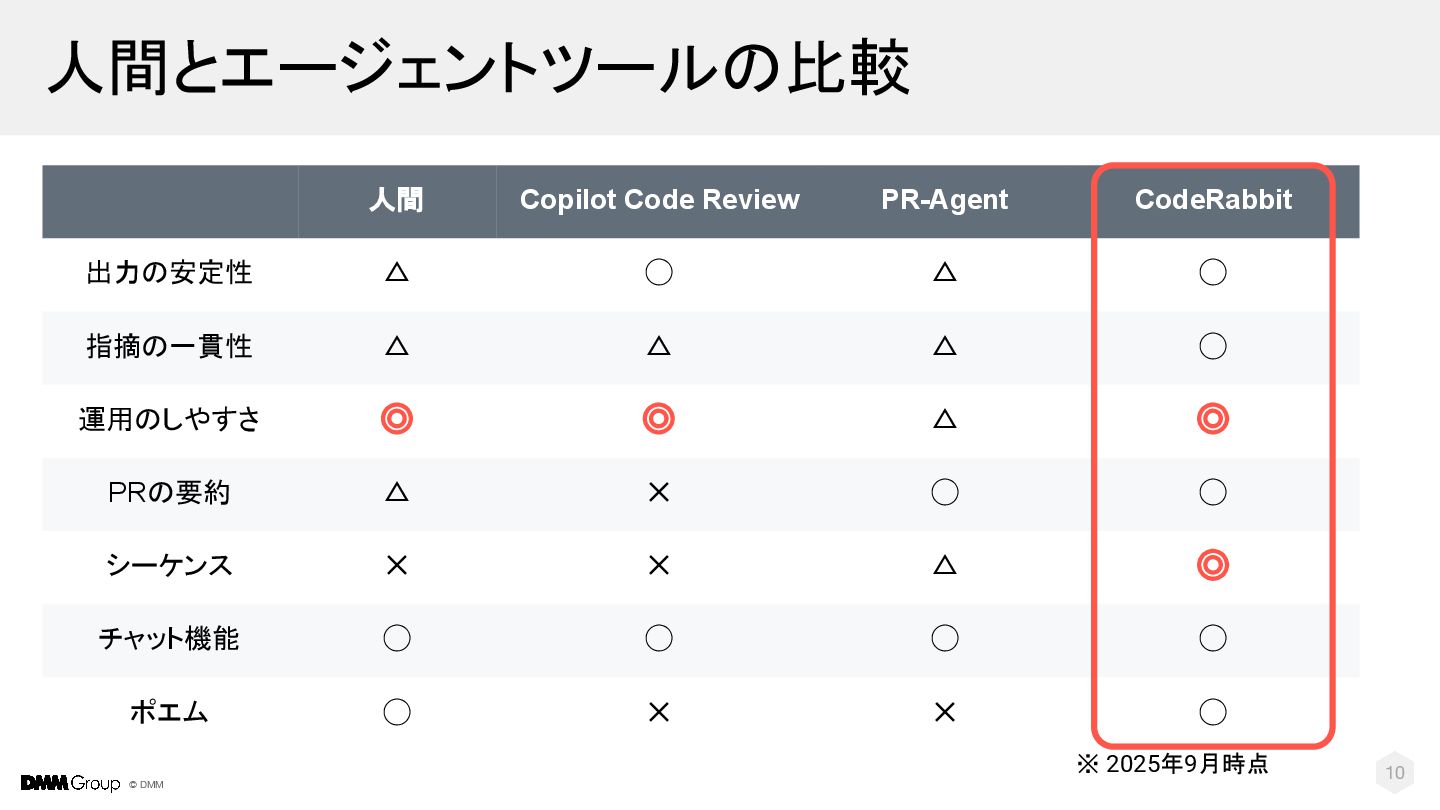Image resolution: width=1440 pixels, height=810 pixels.
Task: Select the PR-Agent column header
Action: pos(945,200)
